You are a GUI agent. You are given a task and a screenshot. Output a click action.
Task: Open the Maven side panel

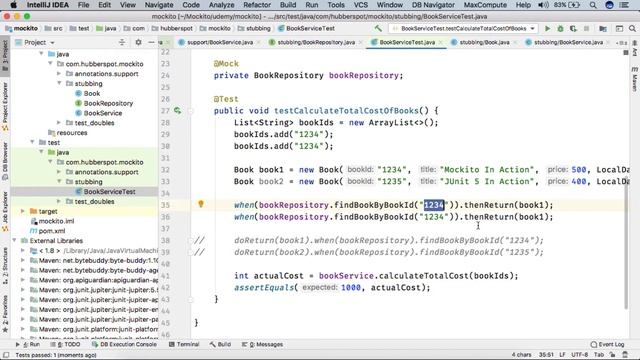(x=635, y=79)
